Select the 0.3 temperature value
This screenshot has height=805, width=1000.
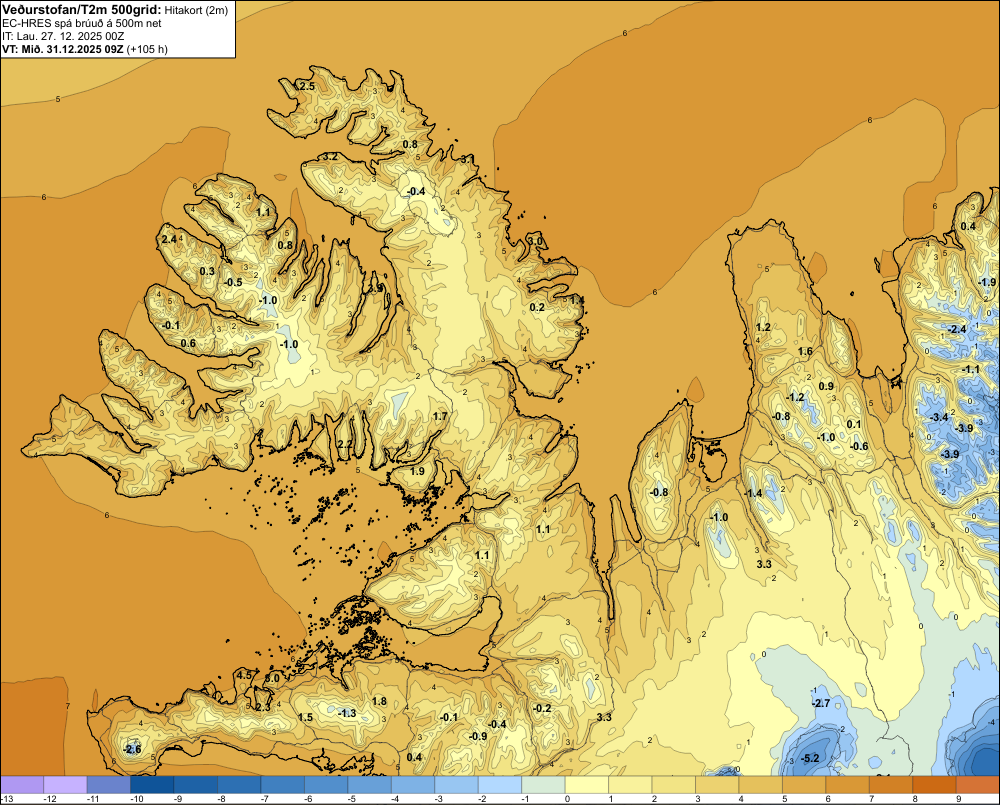tap(207, 271)
